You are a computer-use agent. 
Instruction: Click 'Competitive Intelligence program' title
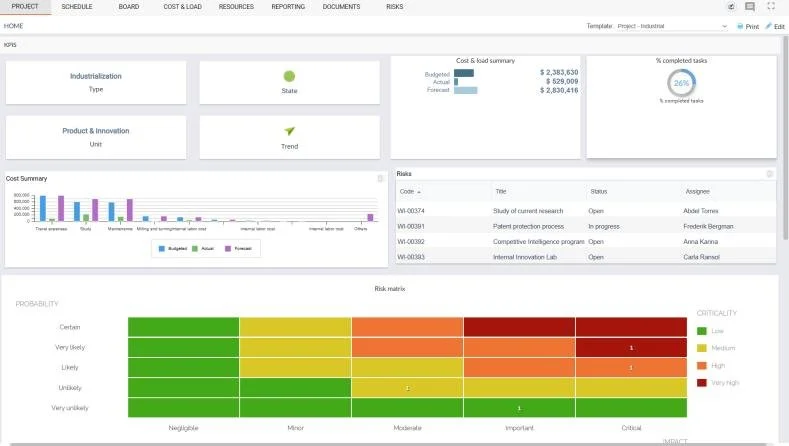pos(538,242)
